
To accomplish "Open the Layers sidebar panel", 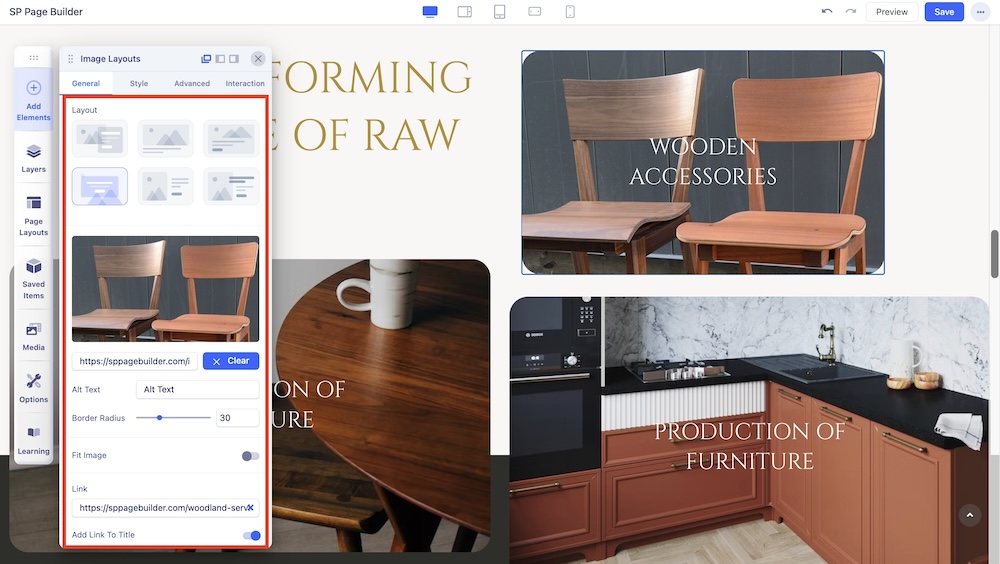I will (33, 157).
